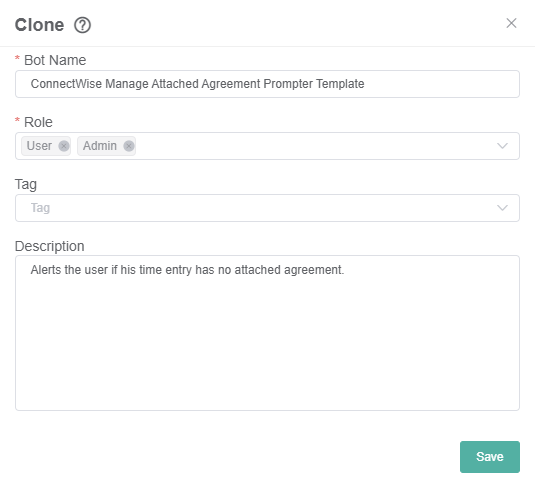The height and width of the screenshot is (500, 535).
Task: Click the Role field label
Action: click(x=38, y=122)
